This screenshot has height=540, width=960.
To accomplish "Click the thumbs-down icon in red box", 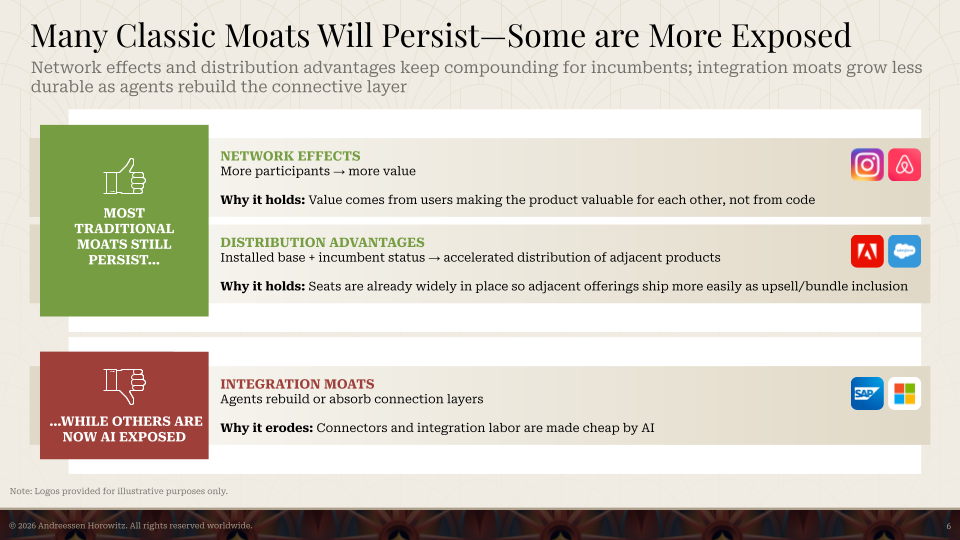I will 124,386.
